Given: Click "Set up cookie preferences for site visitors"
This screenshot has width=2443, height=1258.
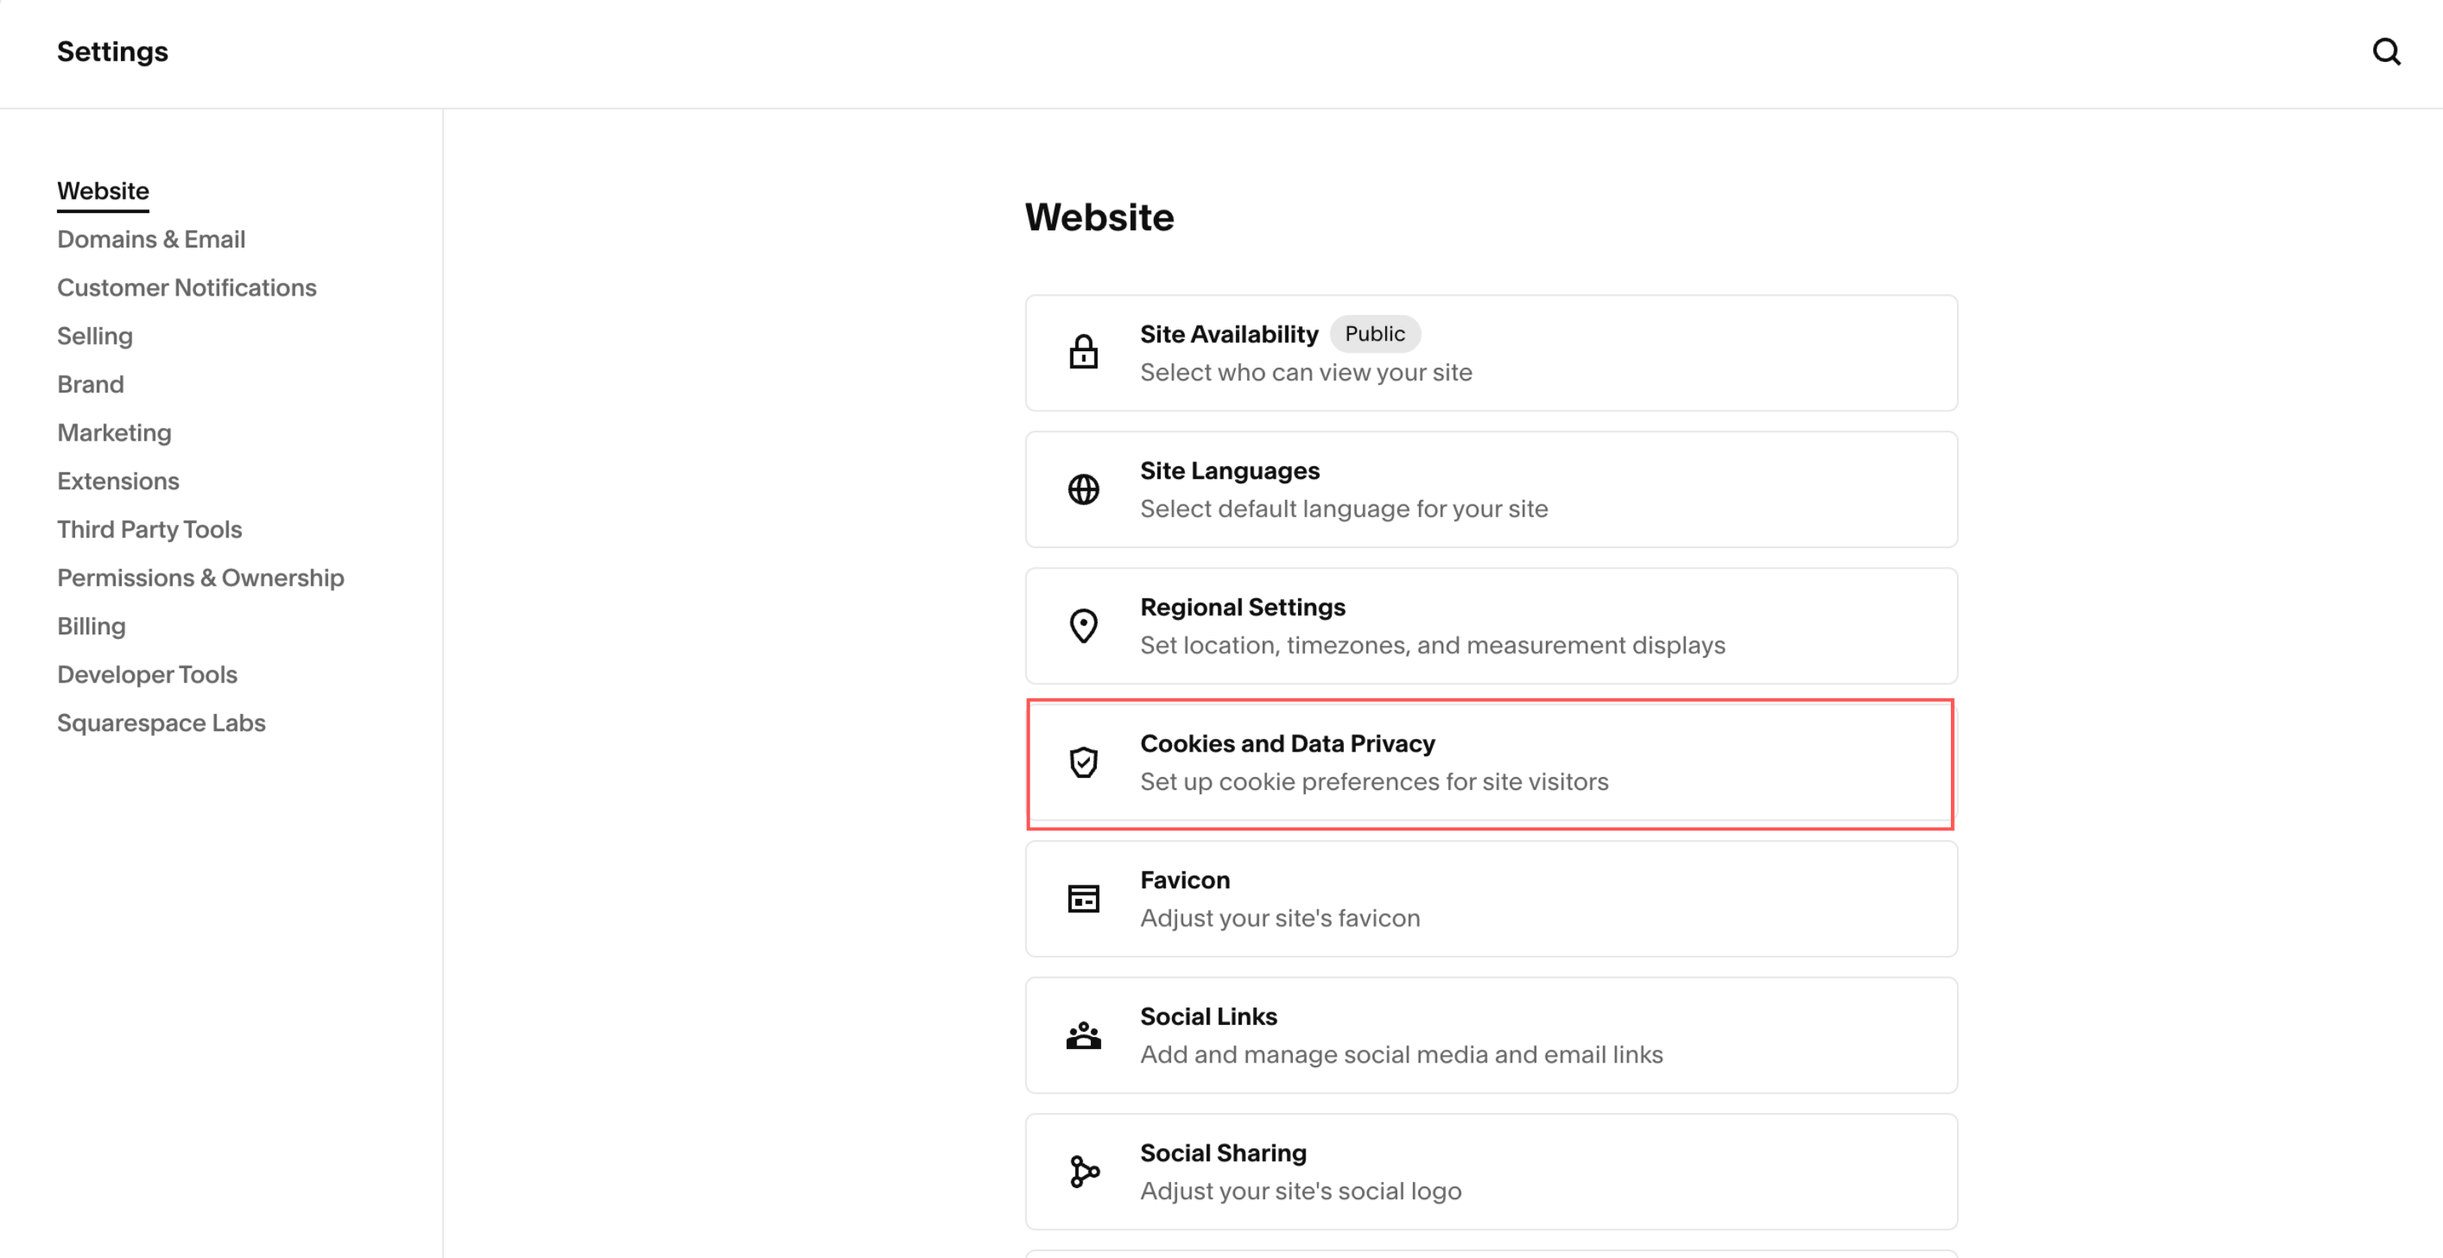Looking at the screenshot, I should 1374,782.
